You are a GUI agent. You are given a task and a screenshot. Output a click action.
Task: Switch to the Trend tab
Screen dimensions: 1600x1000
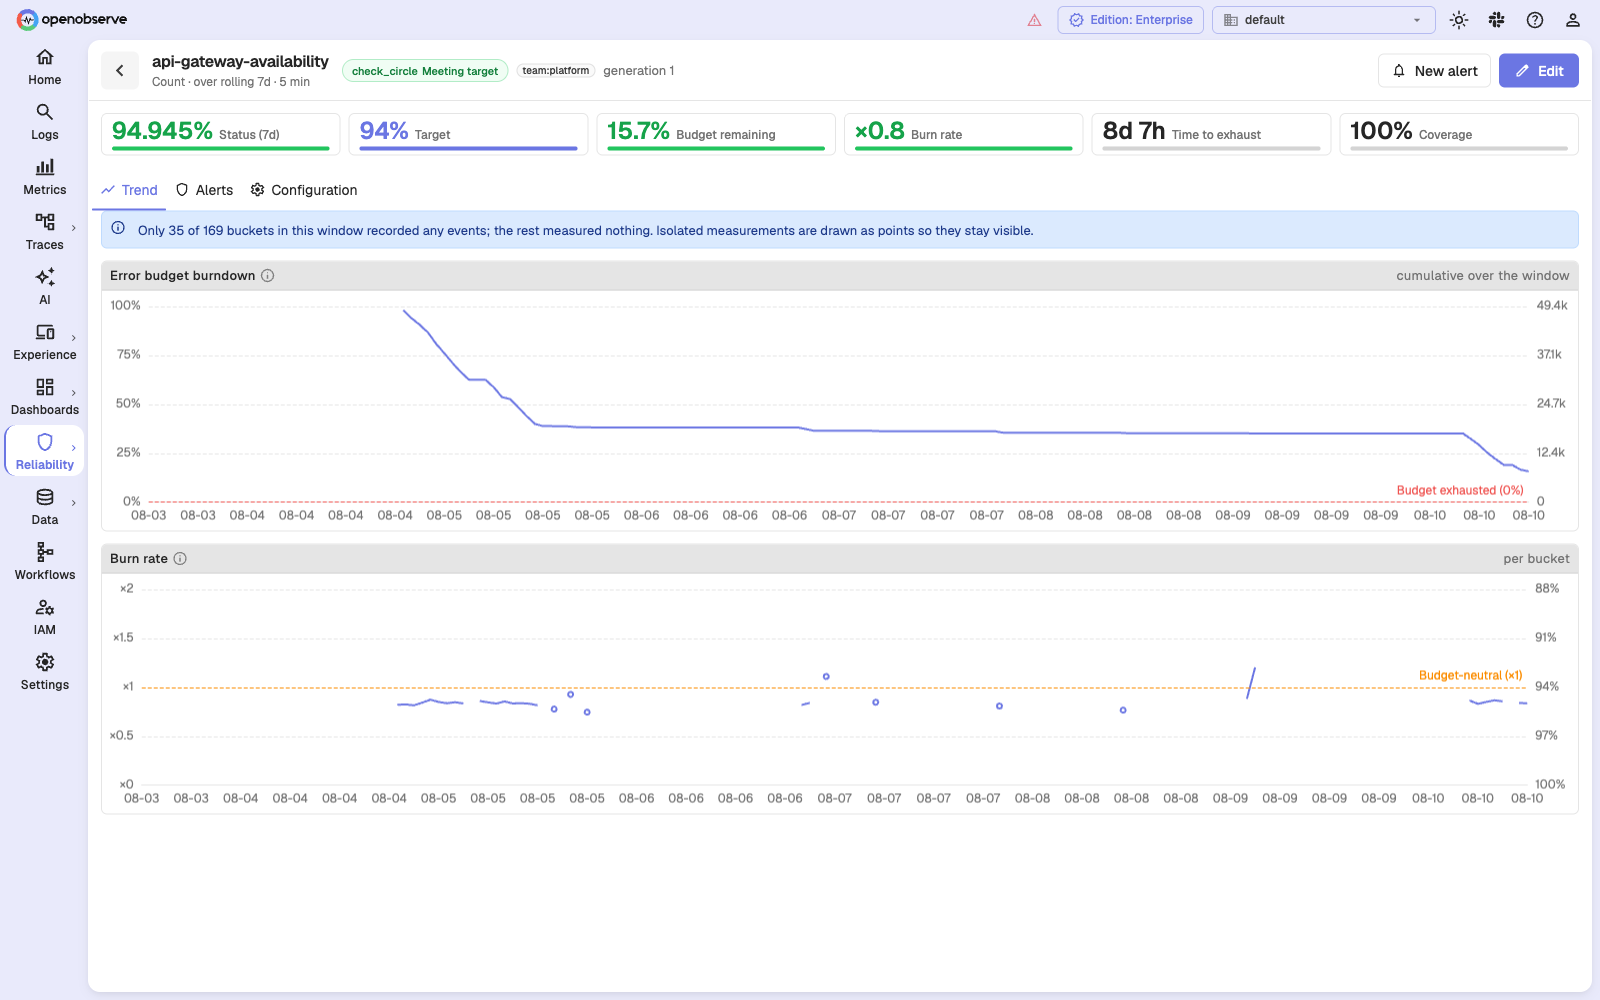130,190
